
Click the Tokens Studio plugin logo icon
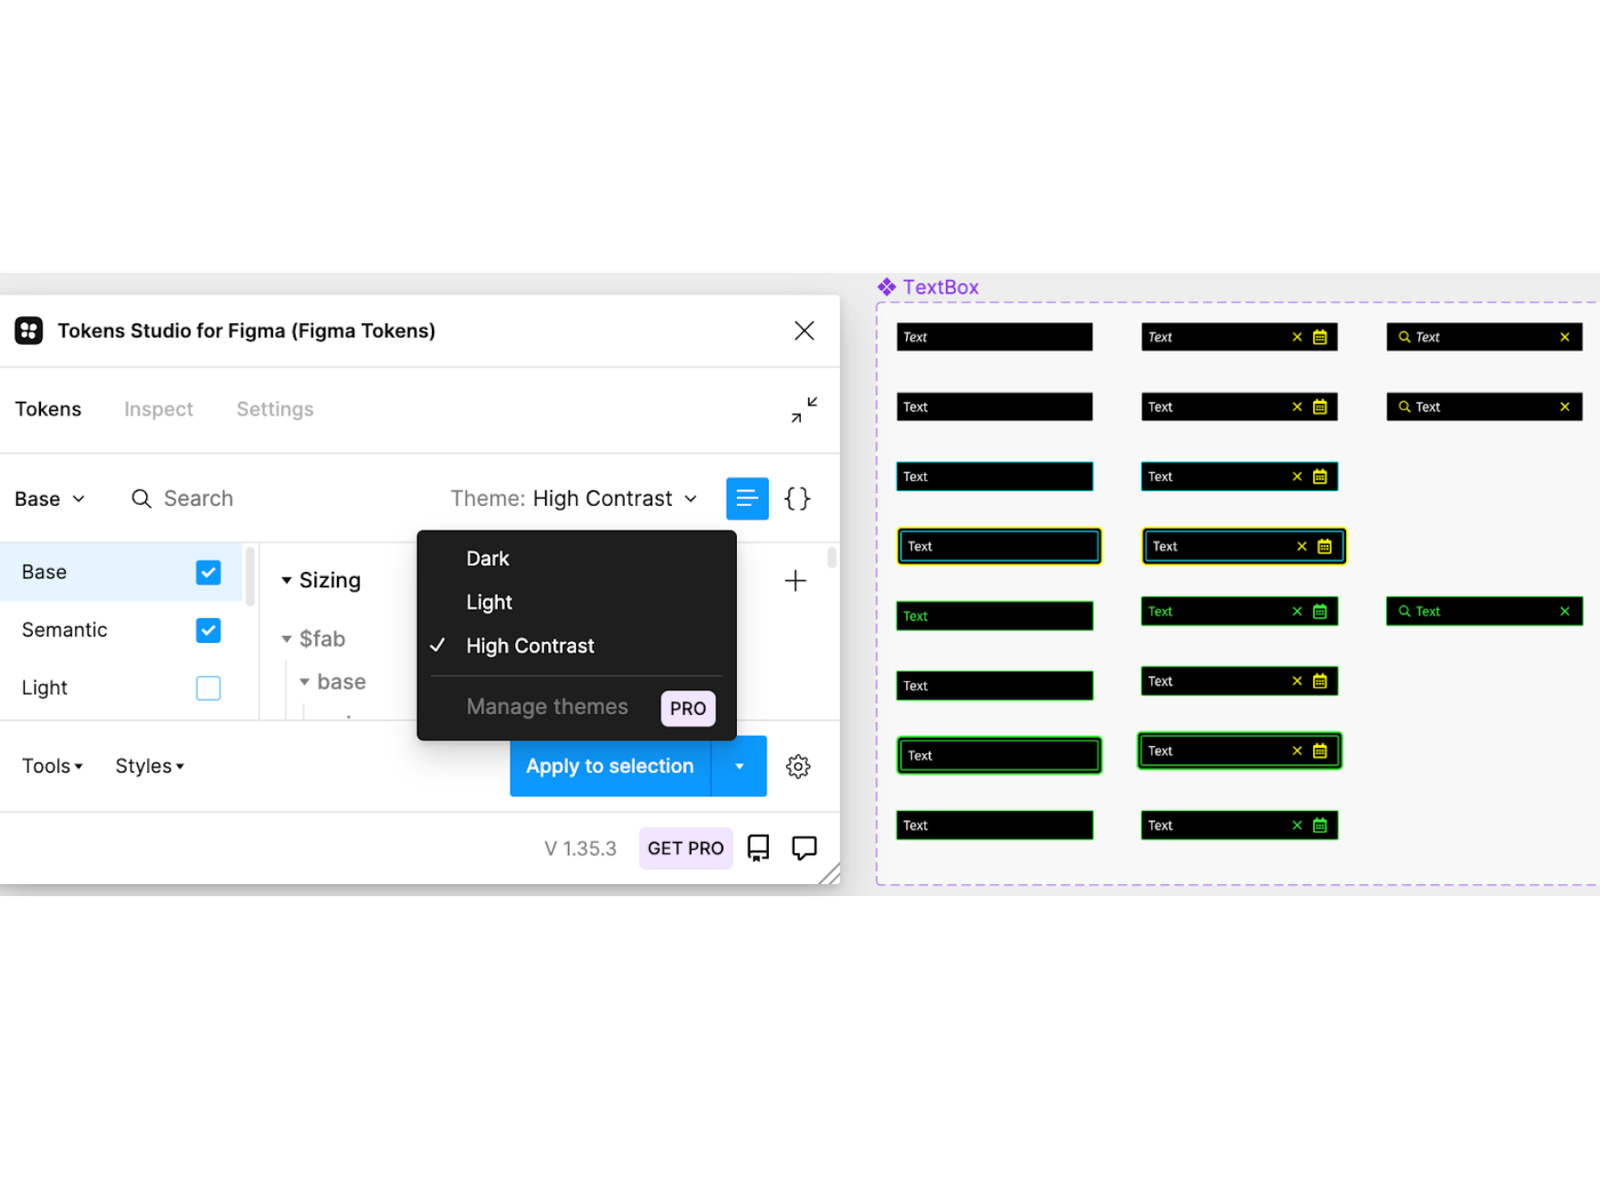[29, 331]
